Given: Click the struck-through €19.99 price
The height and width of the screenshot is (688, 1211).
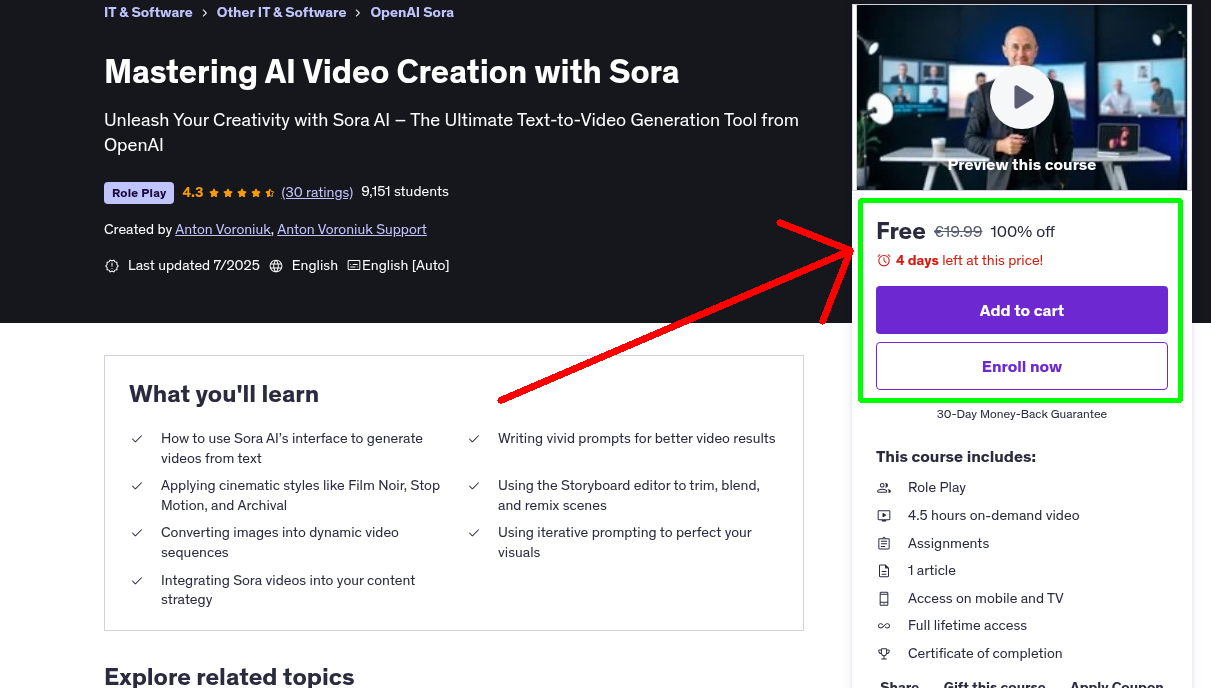Looking at the screenshot, I should click(x=958, y=231).
